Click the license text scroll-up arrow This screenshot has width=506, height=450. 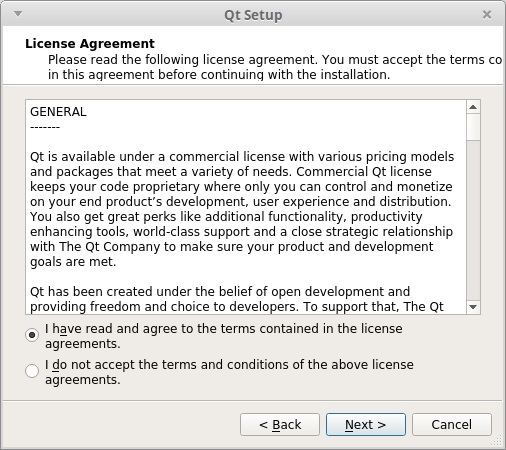473,107
